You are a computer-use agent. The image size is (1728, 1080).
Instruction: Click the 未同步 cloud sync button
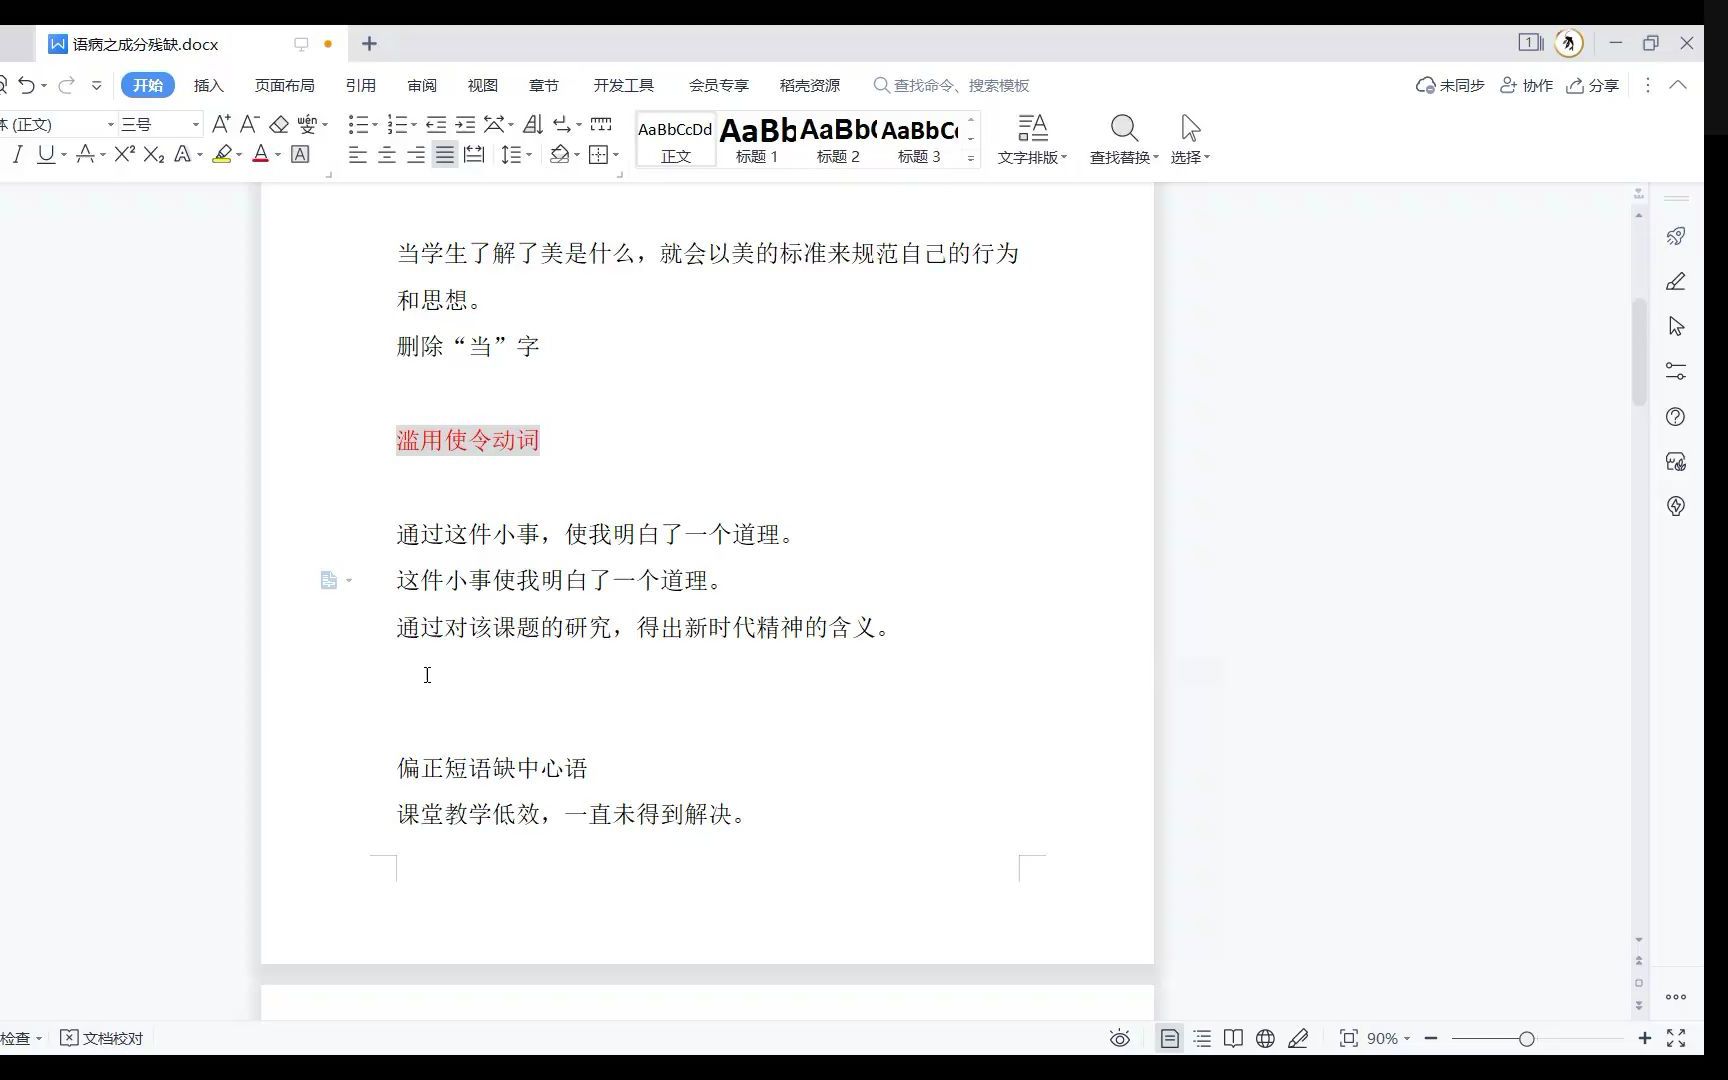[1450, 85]
